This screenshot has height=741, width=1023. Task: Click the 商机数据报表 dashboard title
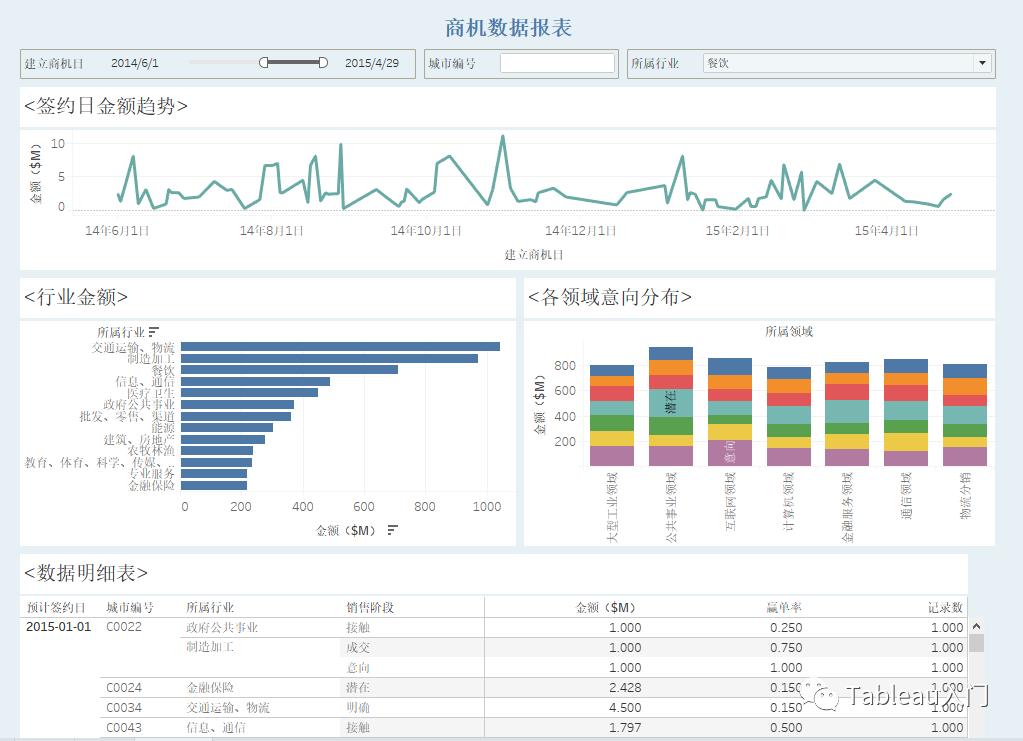[x=508, y=27]
